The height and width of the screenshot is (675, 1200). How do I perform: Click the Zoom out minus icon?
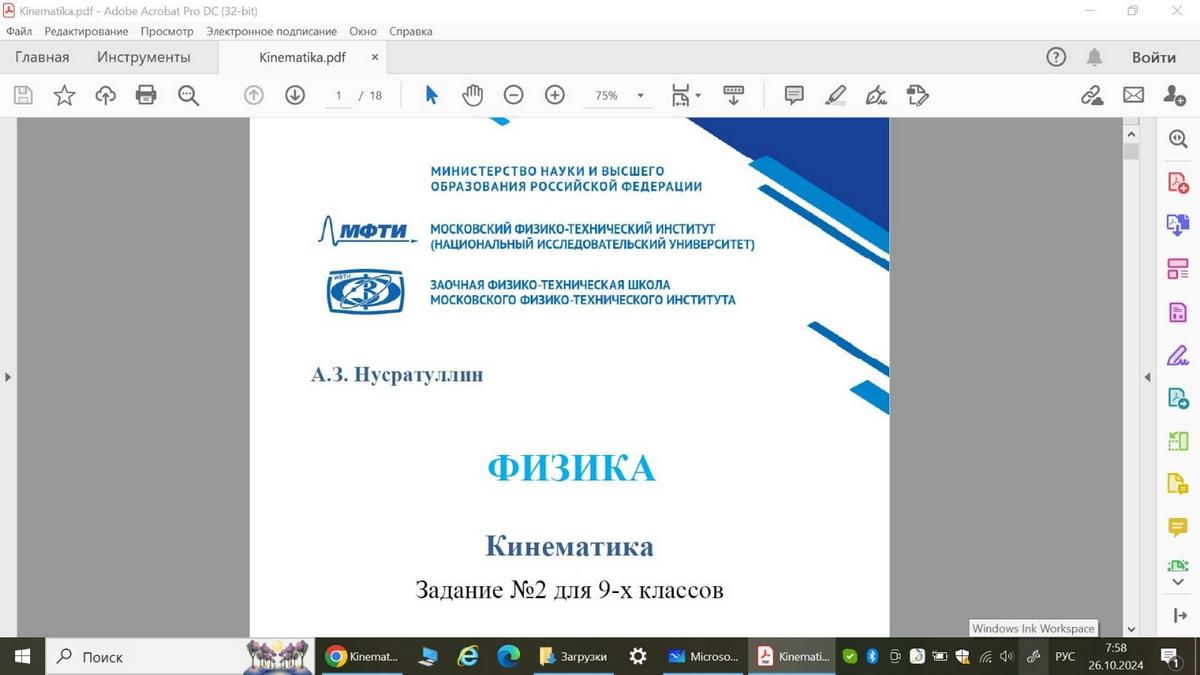click(513, 95)
